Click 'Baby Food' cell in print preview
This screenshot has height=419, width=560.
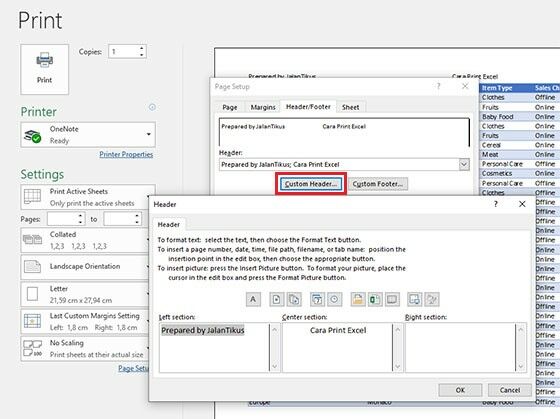pyautogui.click(x=498, y=117)
